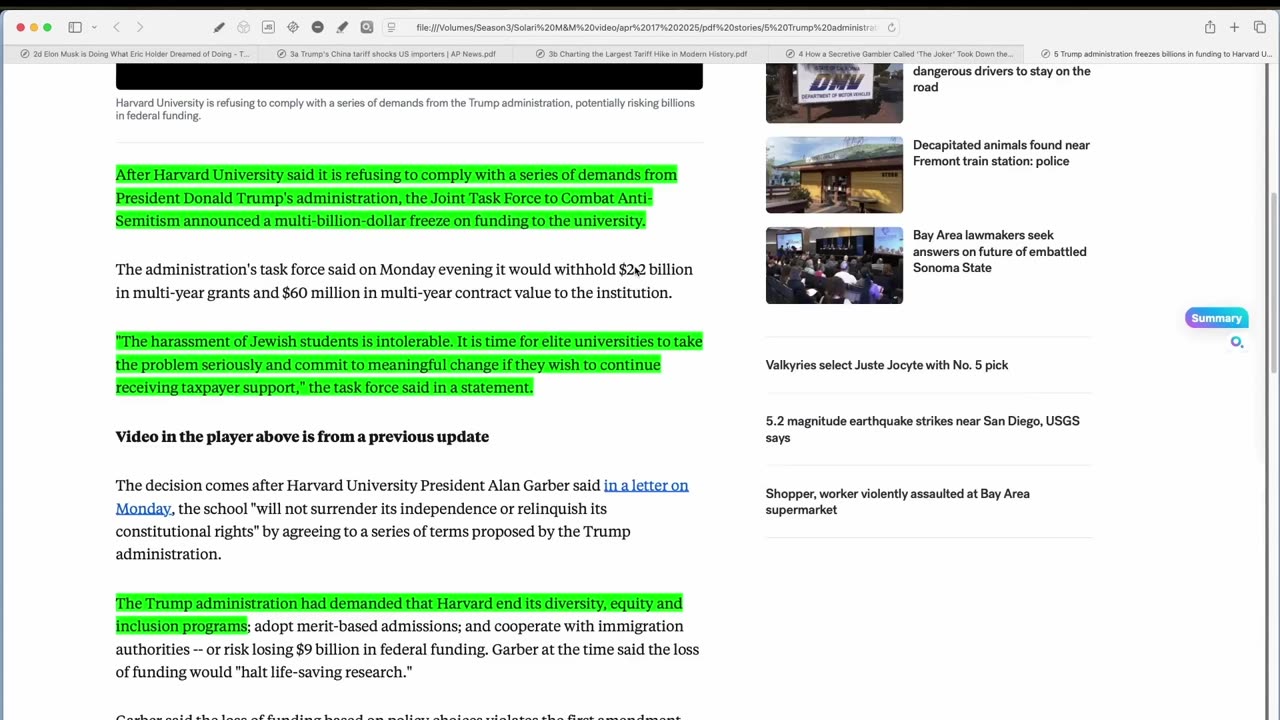This screenshot has width=1280, height=720.
Task: Click the photo caption about Harvard refusing
Action: [x=405, y=108]
